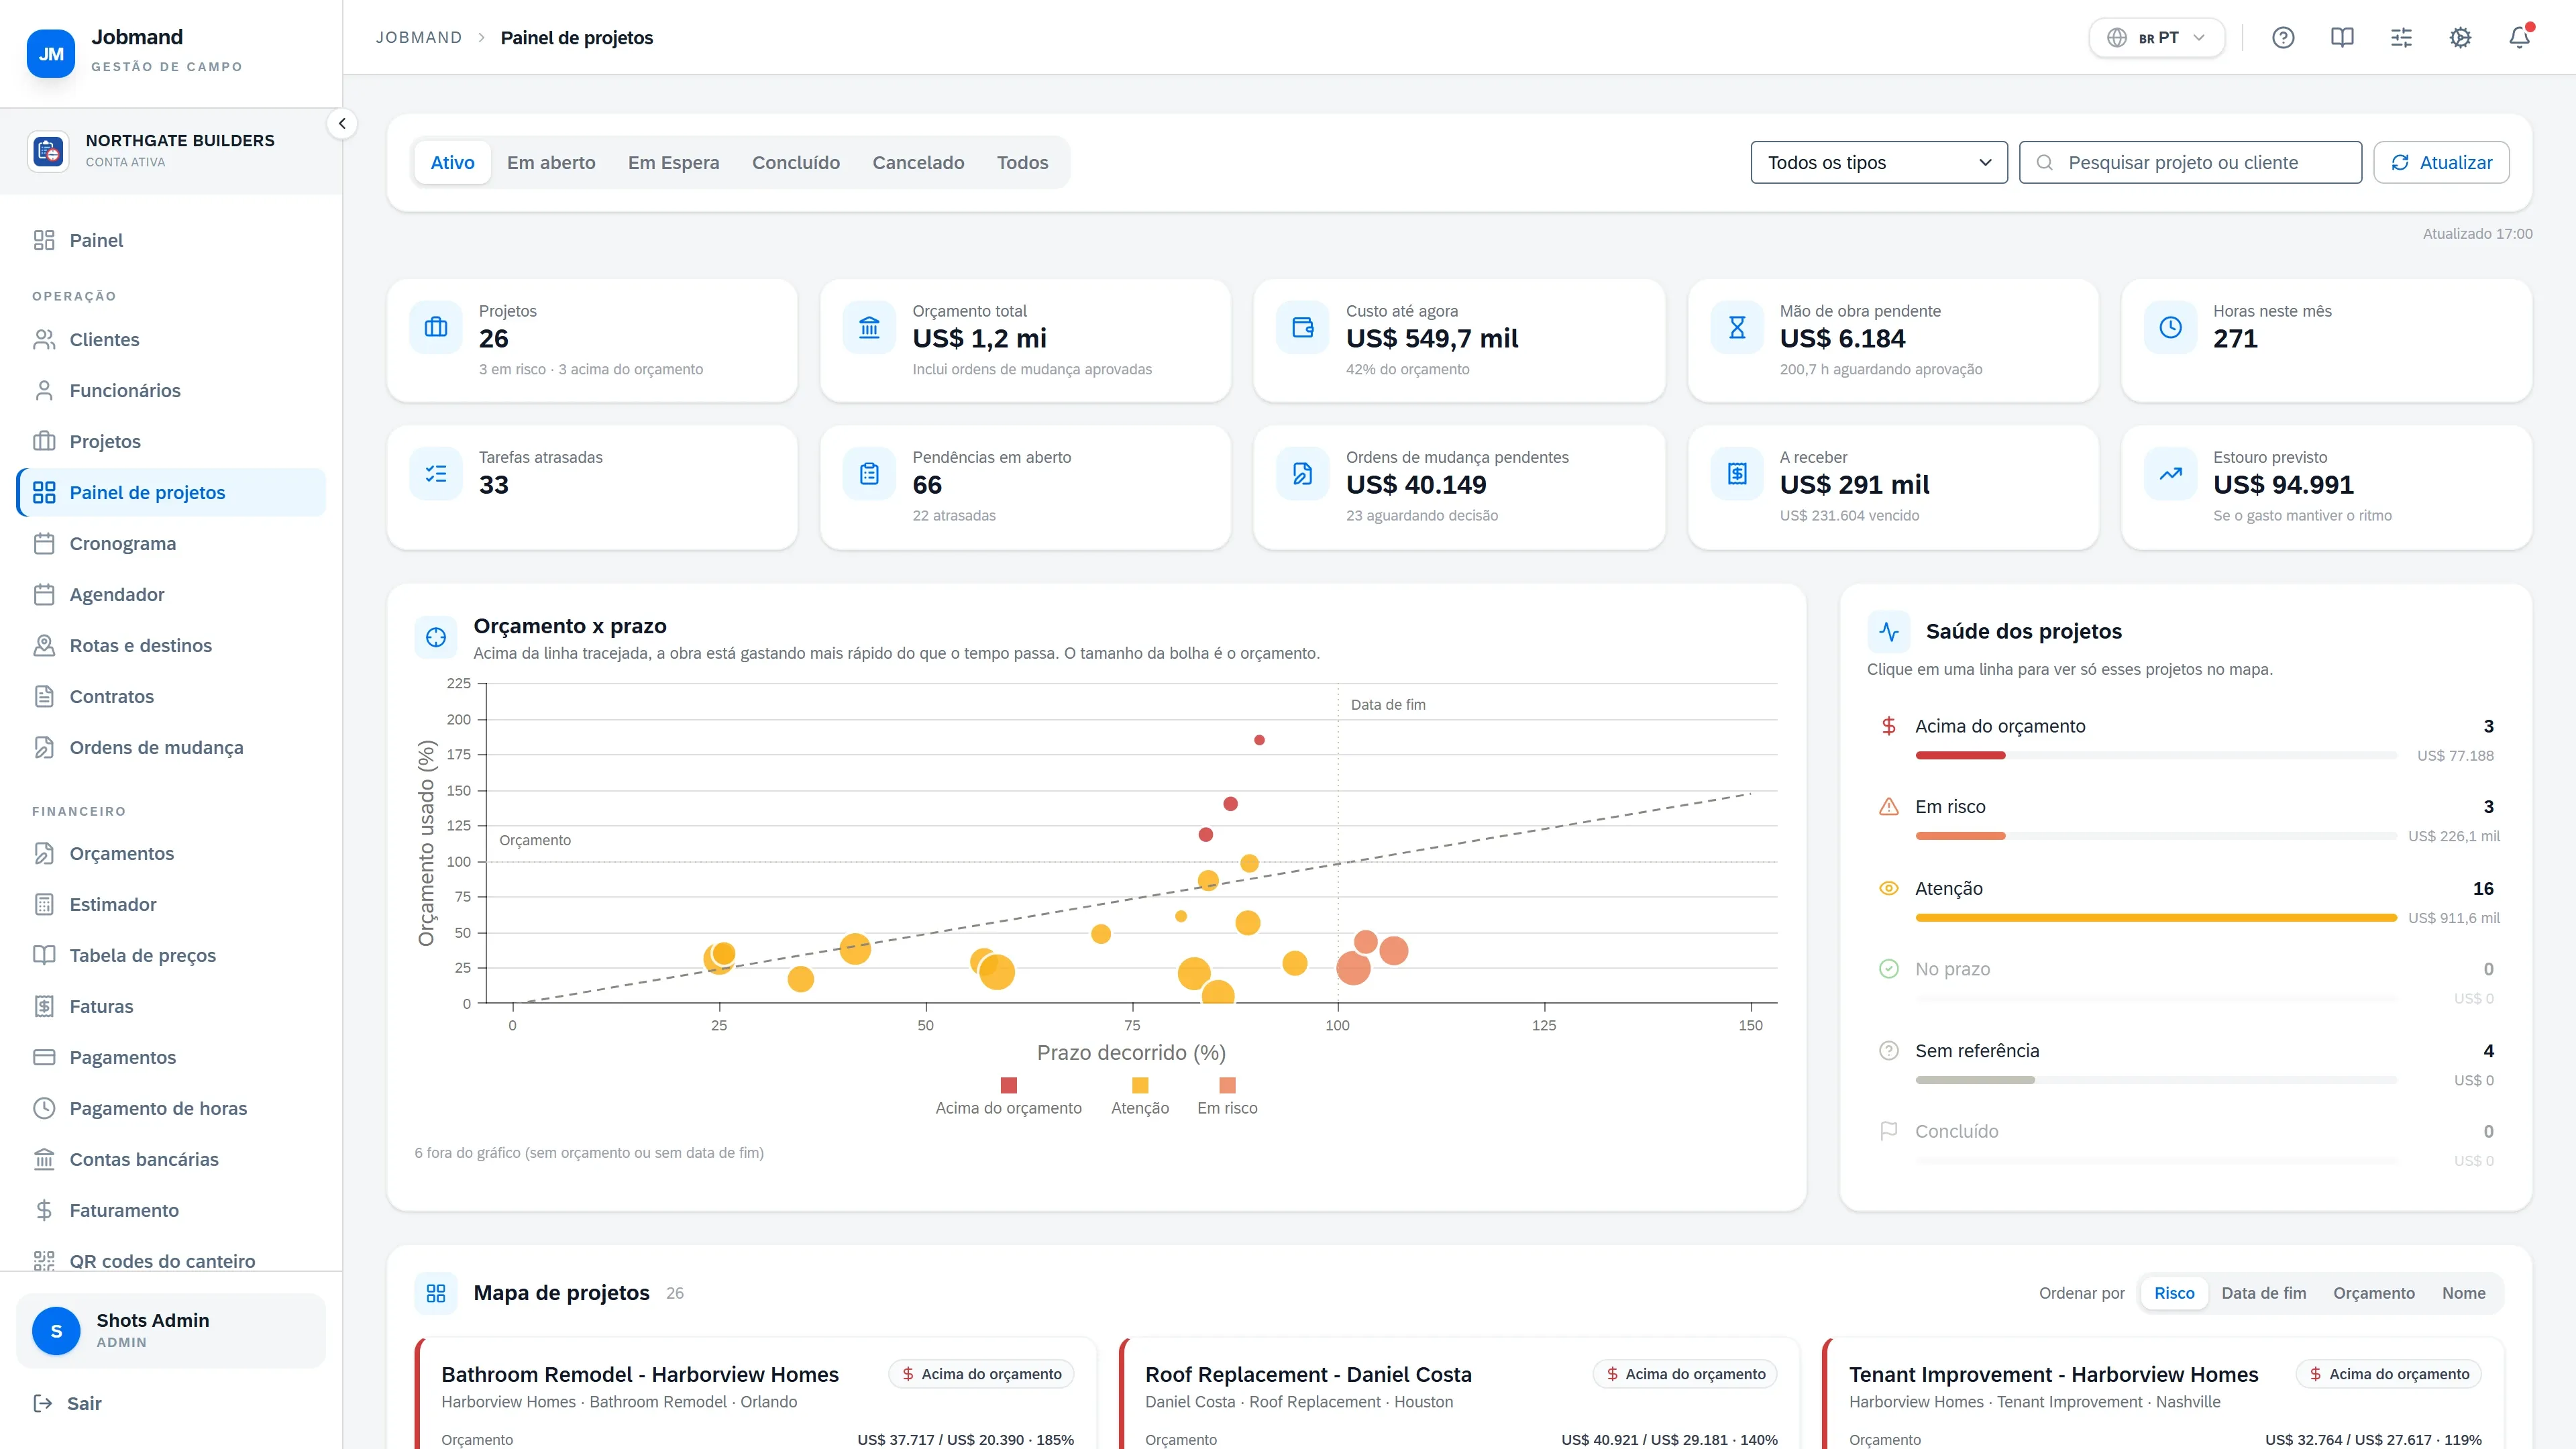Click the Custo até agora wallet icon
Viewport: 2576px width, 1449px height.
click(x=1303, y=327)
